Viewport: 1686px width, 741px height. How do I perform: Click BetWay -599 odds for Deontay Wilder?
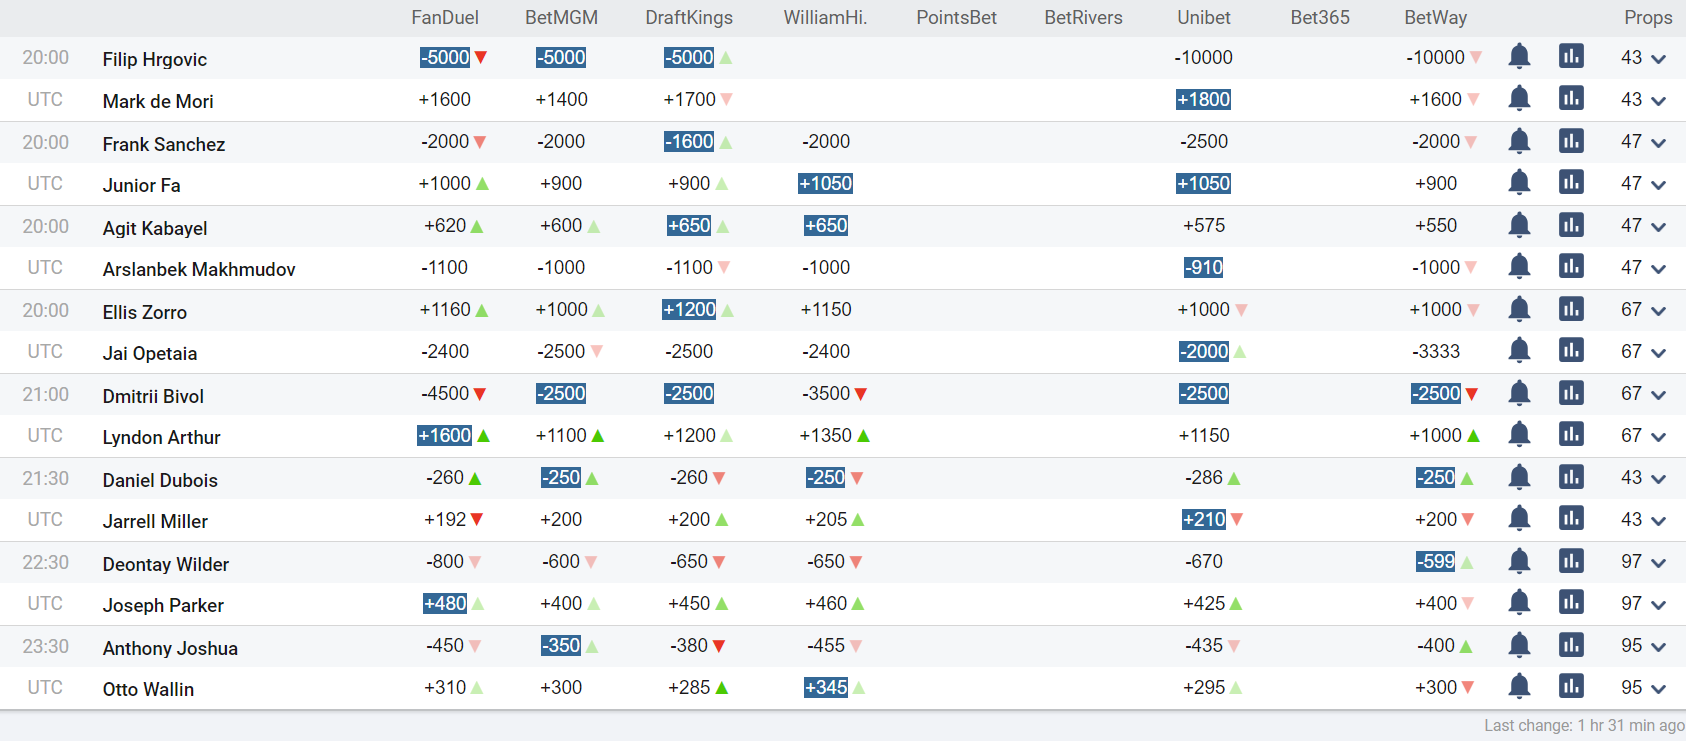point(1436,561)
